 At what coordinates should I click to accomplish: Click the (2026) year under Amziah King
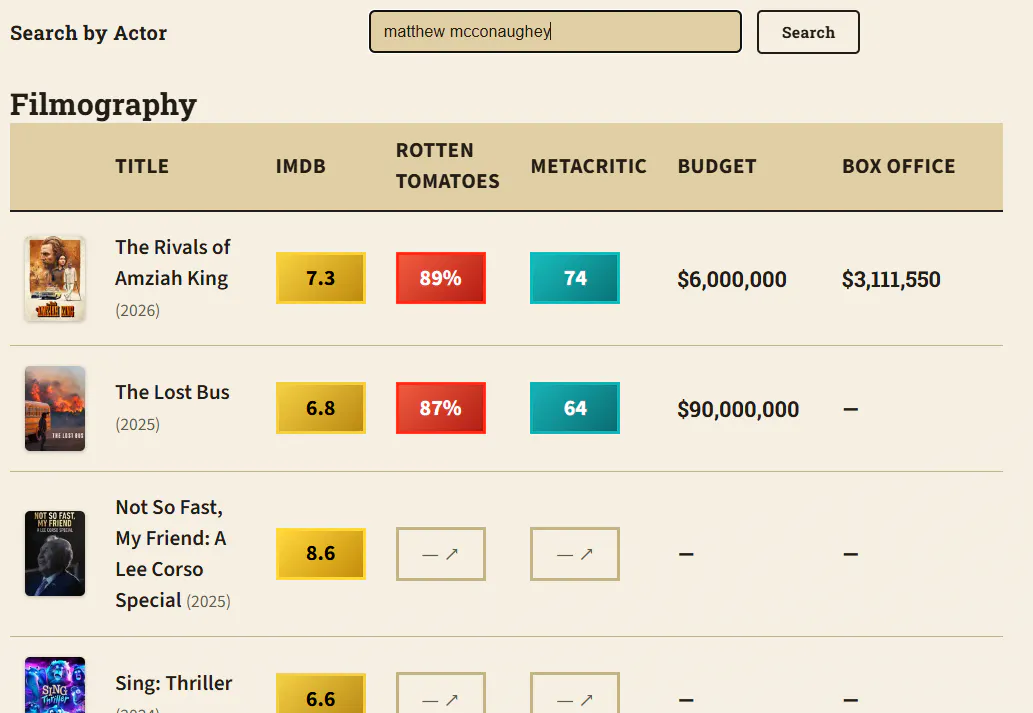click(138, 310)
